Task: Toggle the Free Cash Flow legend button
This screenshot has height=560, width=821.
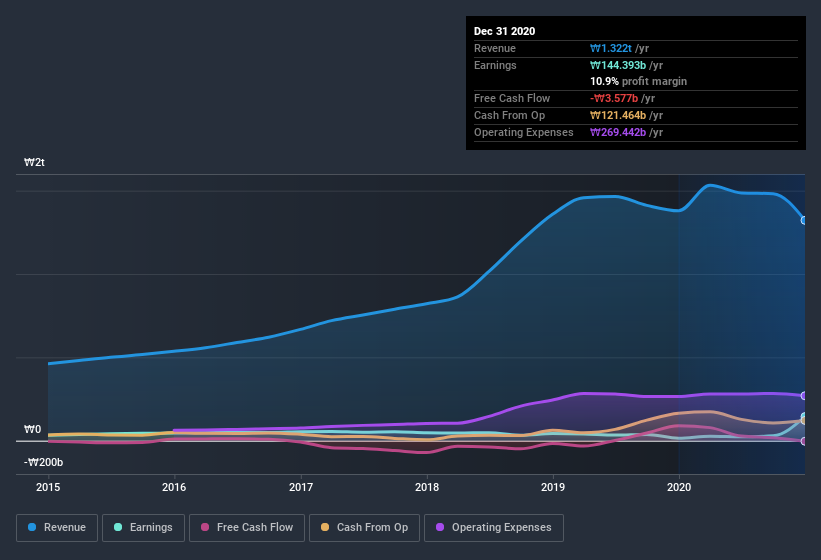Action: [x=247, y=528]
